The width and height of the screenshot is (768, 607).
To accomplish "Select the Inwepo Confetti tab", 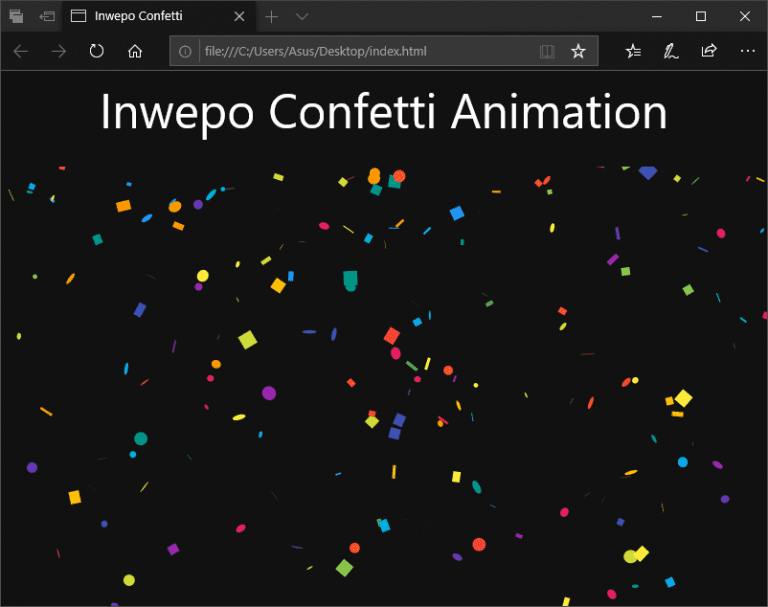I will (x=158, y=16).
